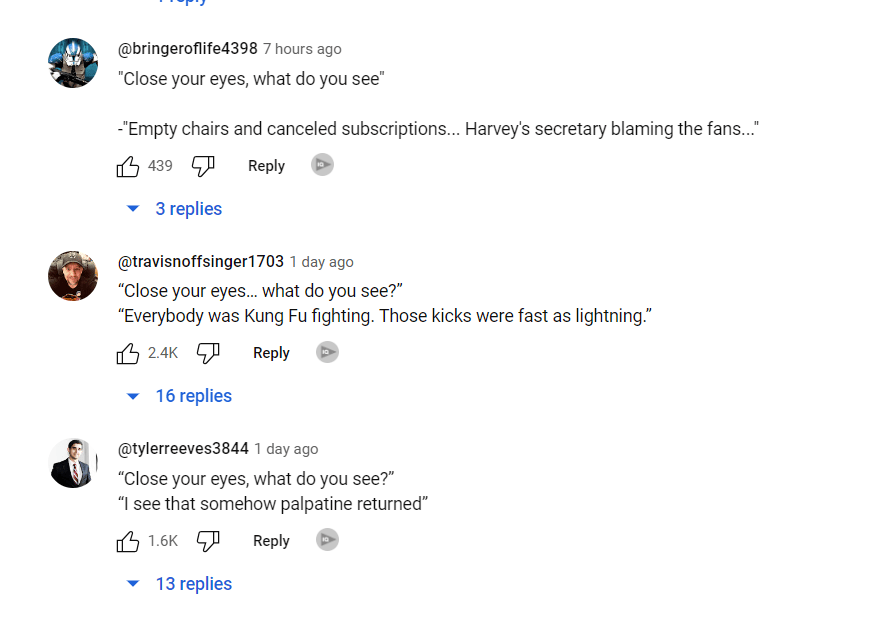The height and width of the screenshot is (621, 886).
Task: Click the '1 day ago' timestamp on @tylerreeves3844's comment
Action: tap(286, 449)
